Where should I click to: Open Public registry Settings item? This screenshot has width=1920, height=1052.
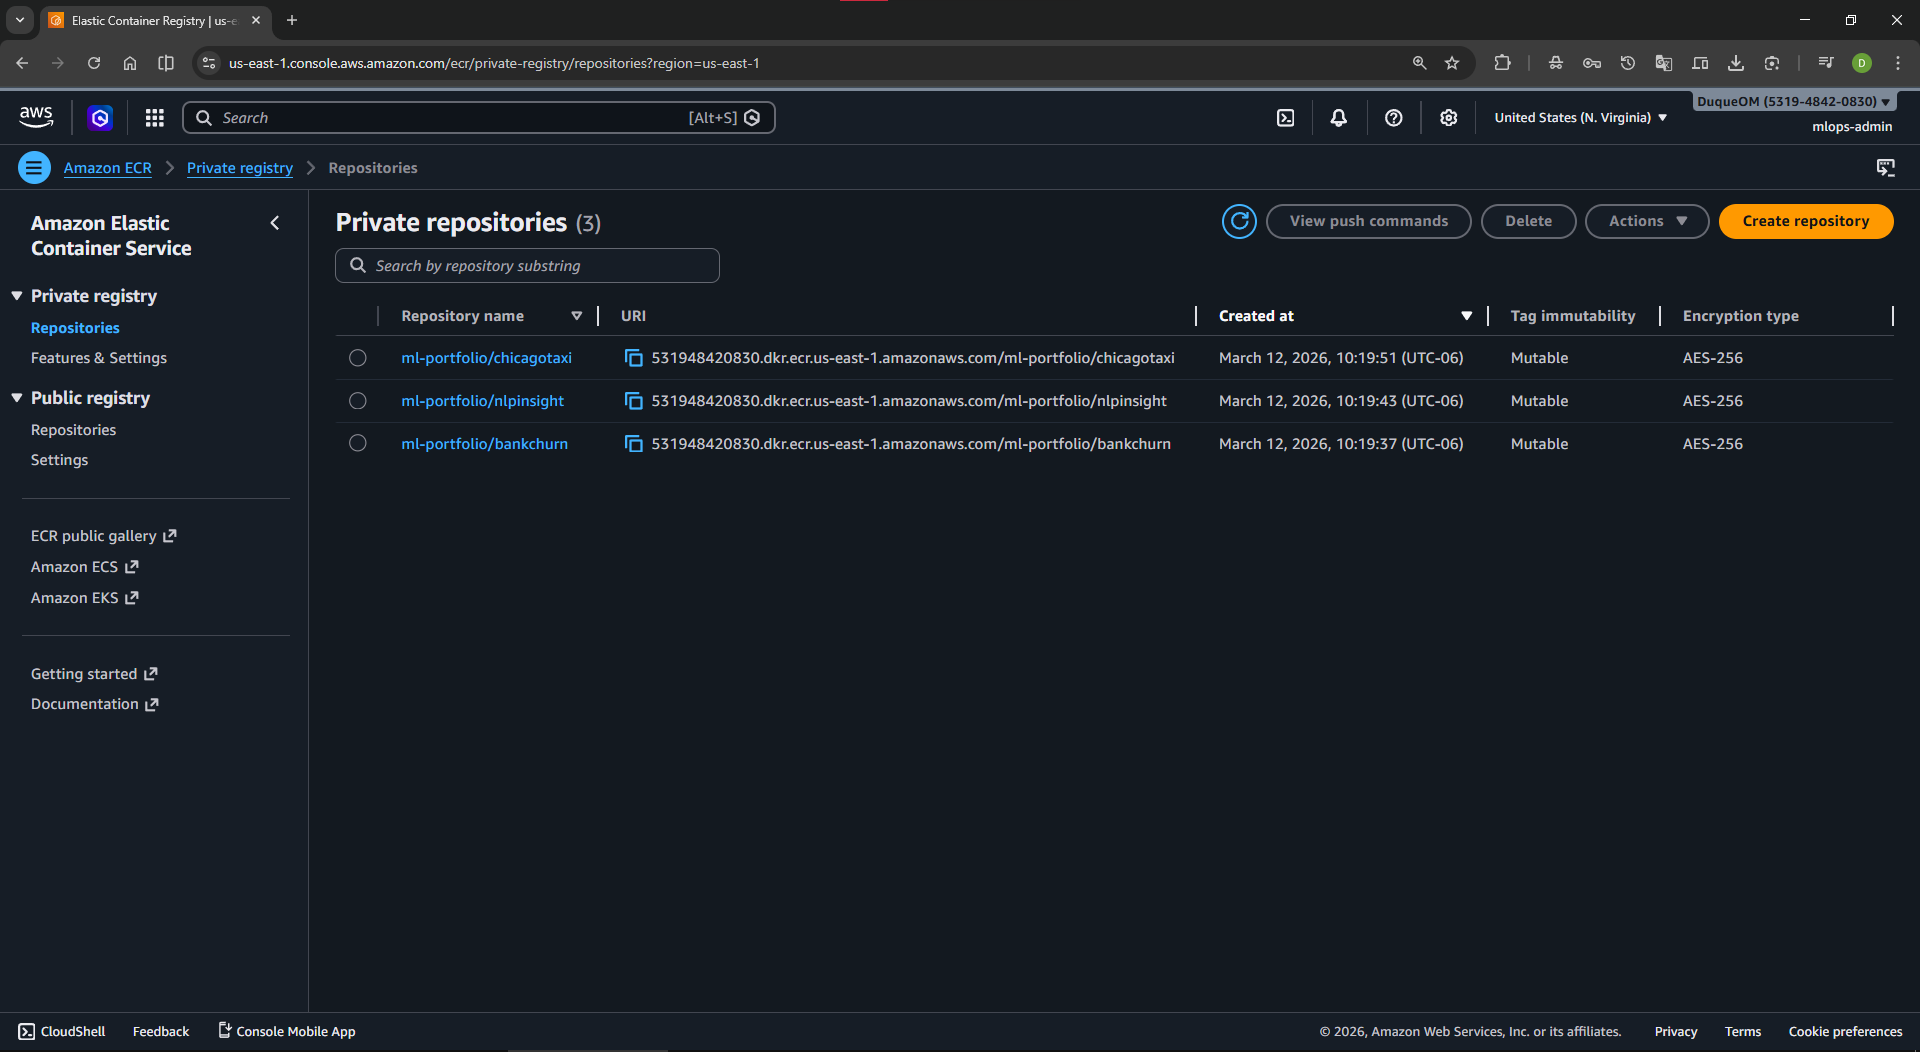point(59,460)
